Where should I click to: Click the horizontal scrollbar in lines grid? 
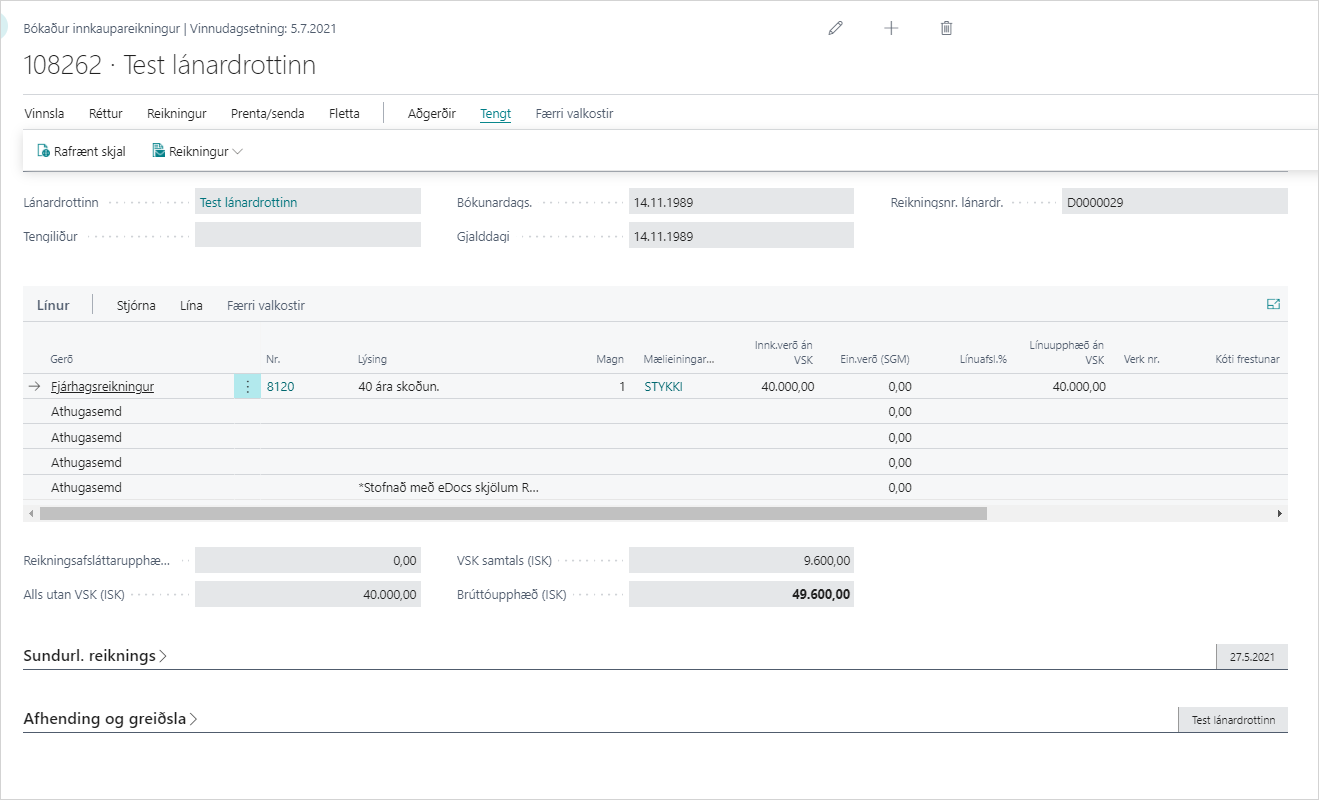pos(513,513)
